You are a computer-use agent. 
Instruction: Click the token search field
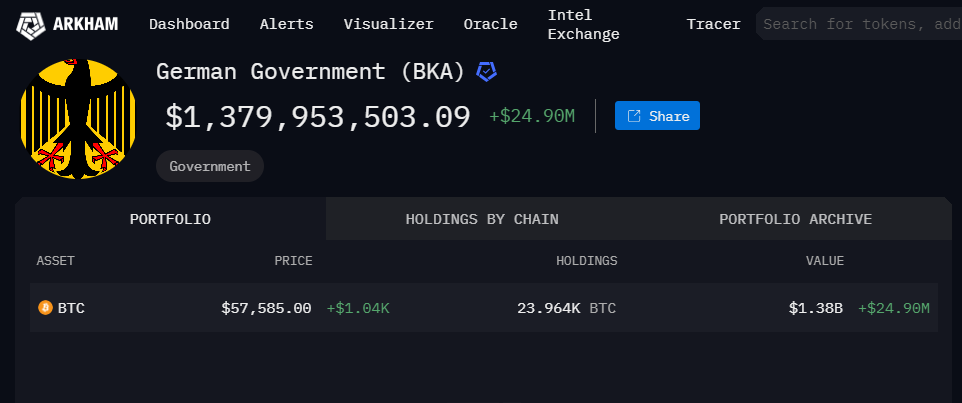[860, 24]
